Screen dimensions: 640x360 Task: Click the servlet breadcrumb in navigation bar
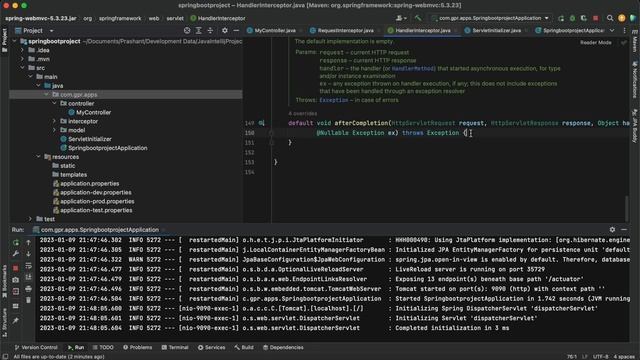pyautogui.click(x=175, y=18)
